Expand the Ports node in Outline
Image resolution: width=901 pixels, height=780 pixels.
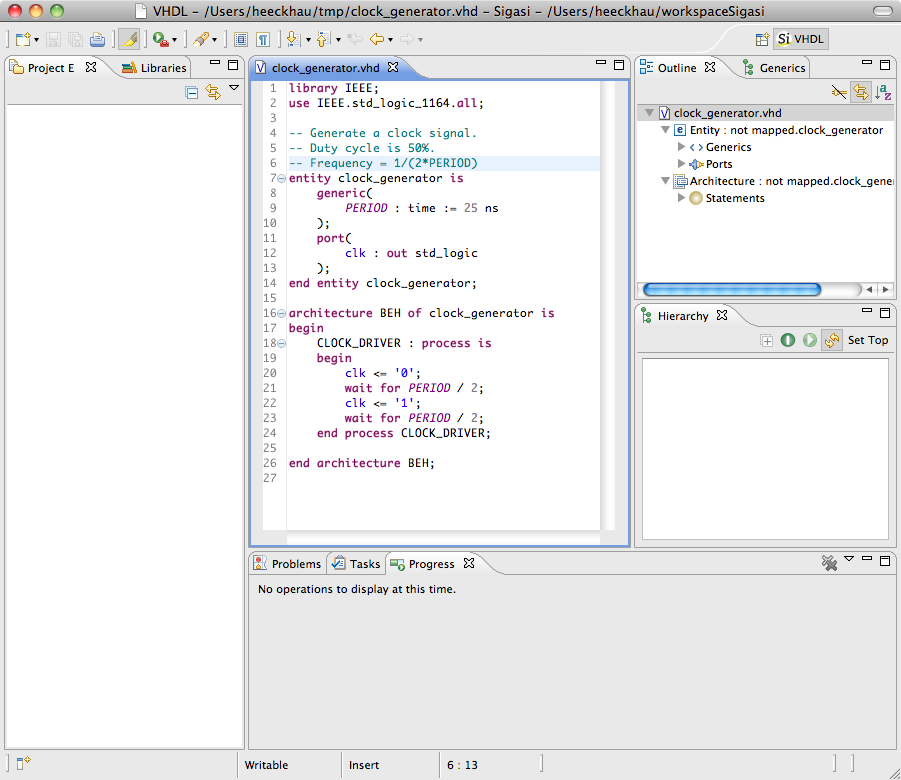681,164
